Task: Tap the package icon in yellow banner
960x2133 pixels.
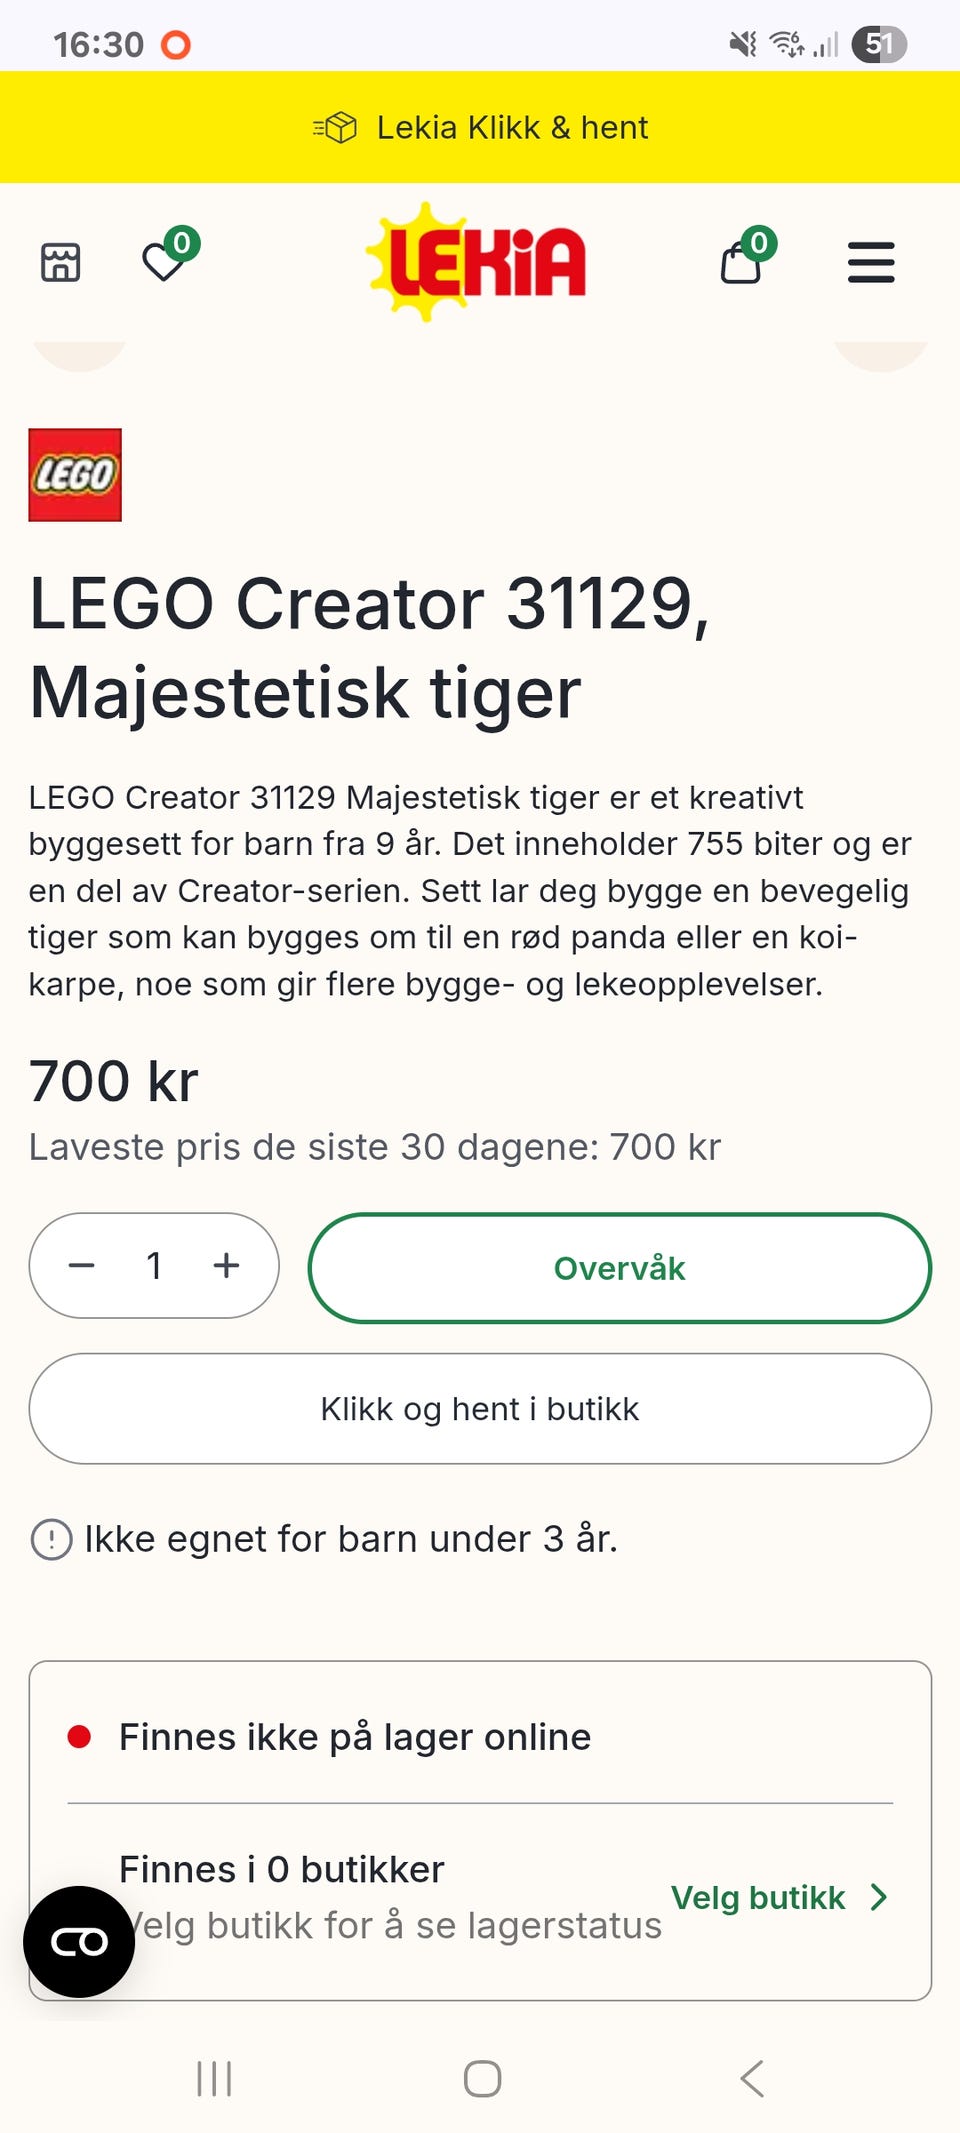Action: tap(336, 128)
